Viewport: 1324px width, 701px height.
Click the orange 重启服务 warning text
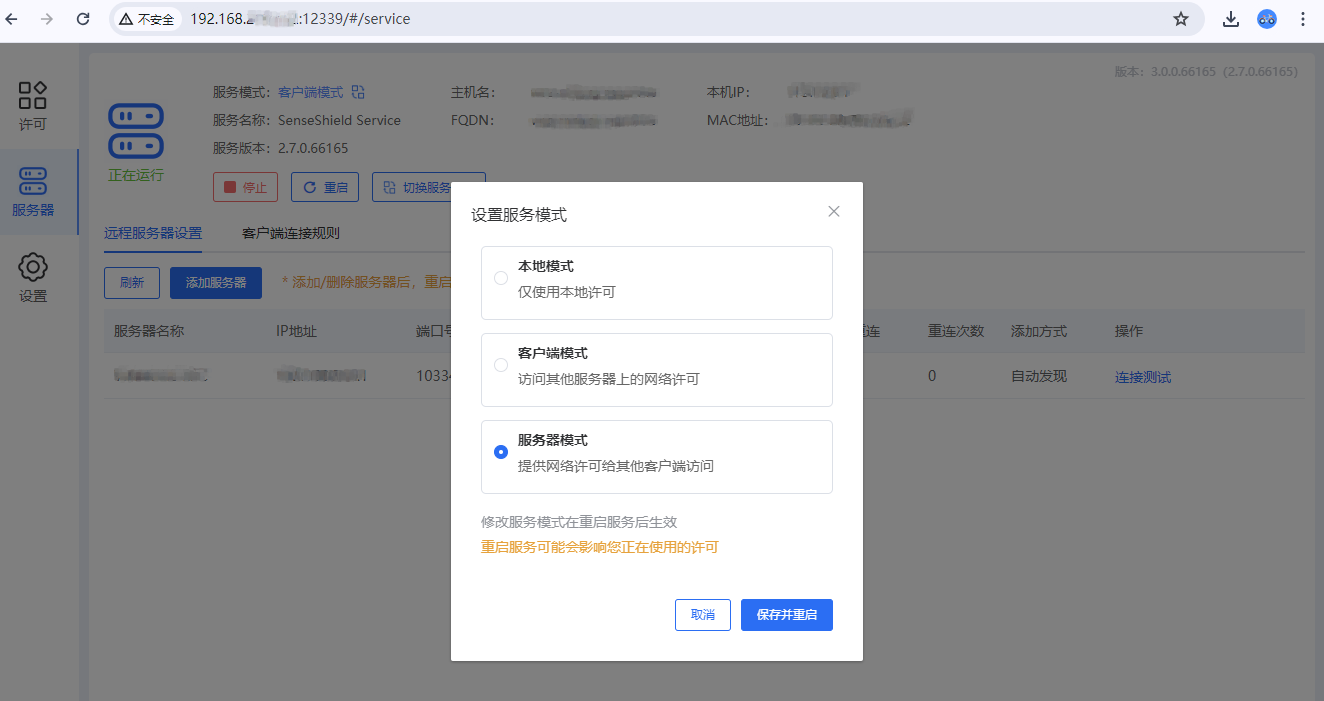point(600,548)
